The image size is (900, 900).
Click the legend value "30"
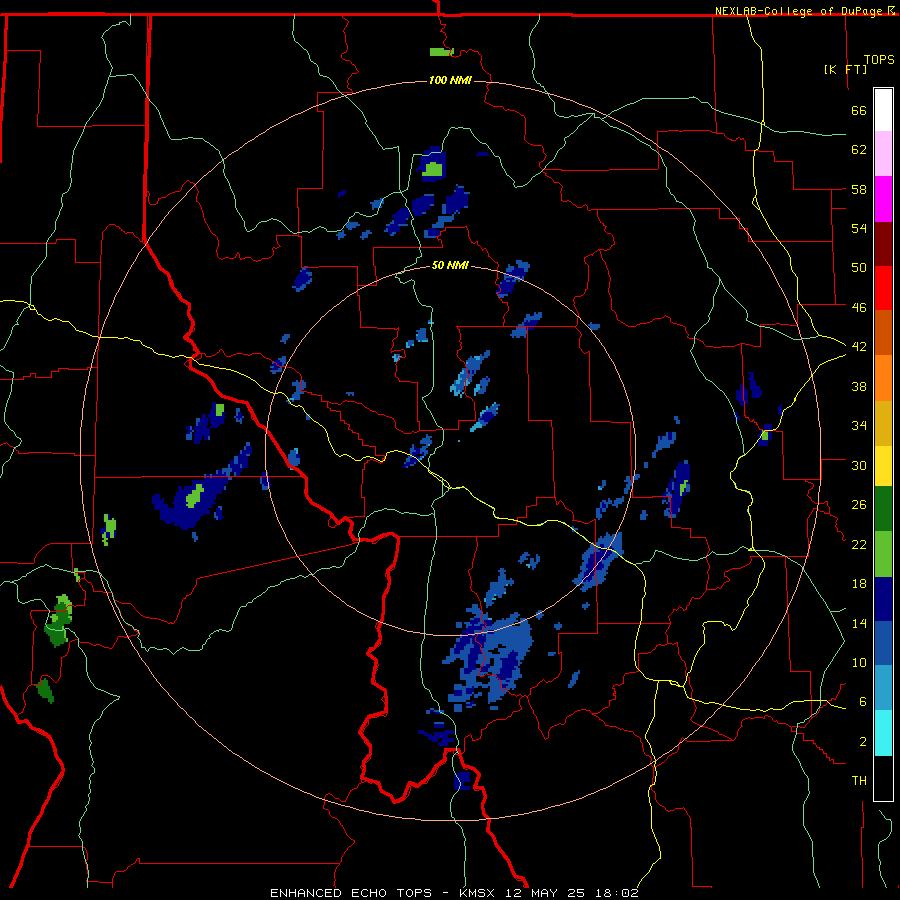point(859,465)
